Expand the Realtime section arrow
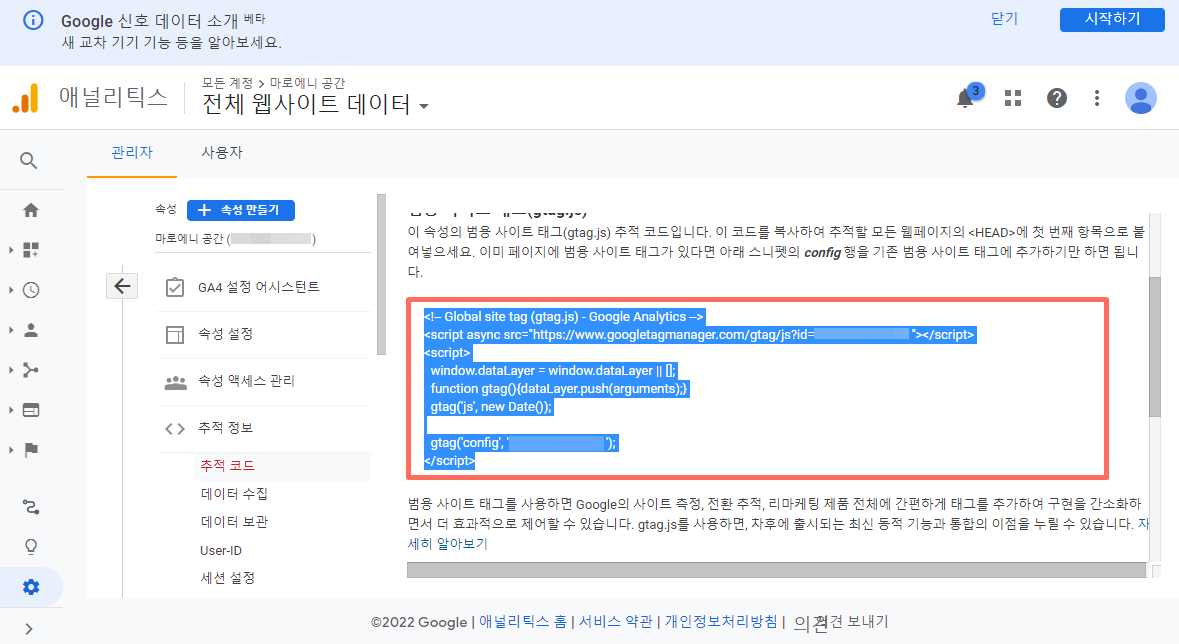Viewport: 1179px width, 644px height. 11,290
